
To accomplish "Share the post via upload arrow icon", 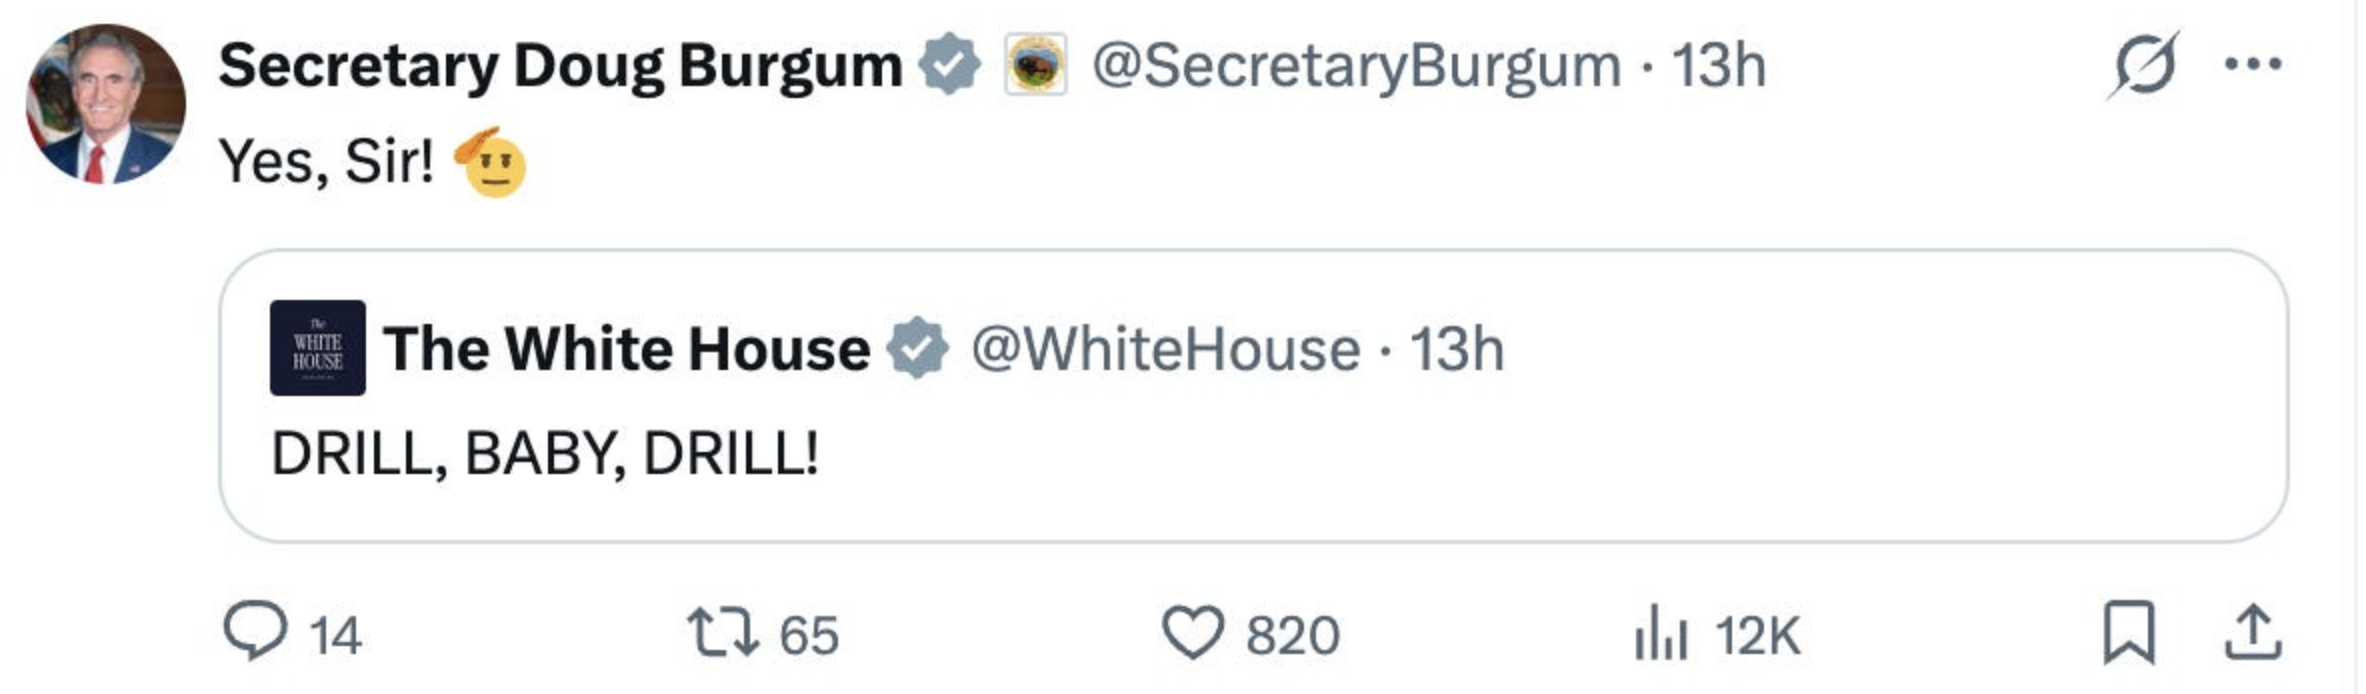I will (2252, 632).
